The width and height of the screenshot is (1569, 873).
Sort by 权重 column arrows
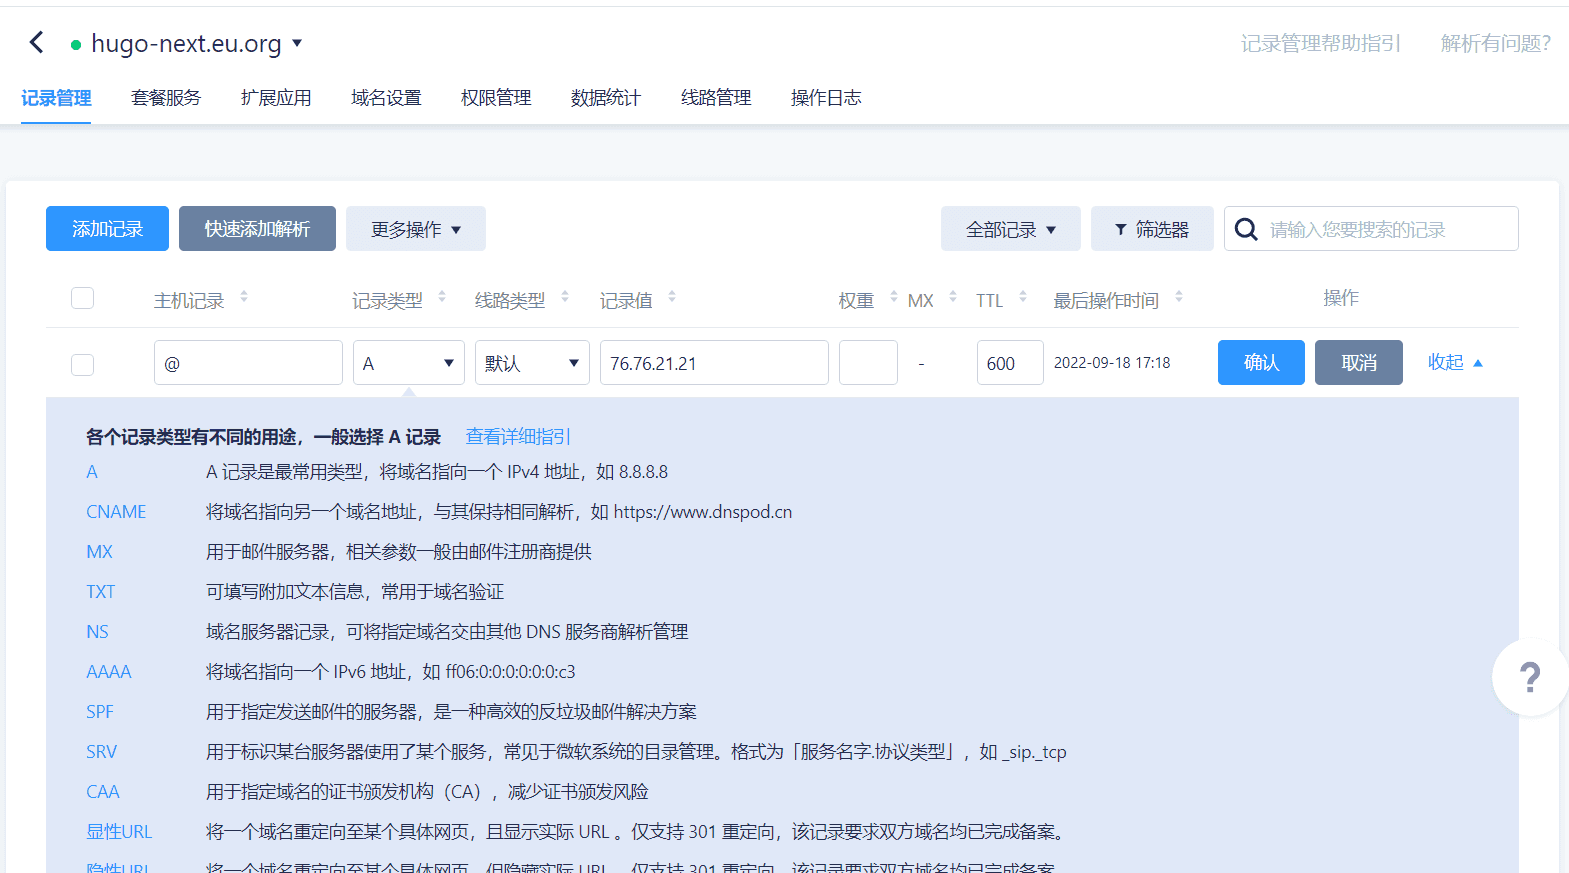click(893, 297)
